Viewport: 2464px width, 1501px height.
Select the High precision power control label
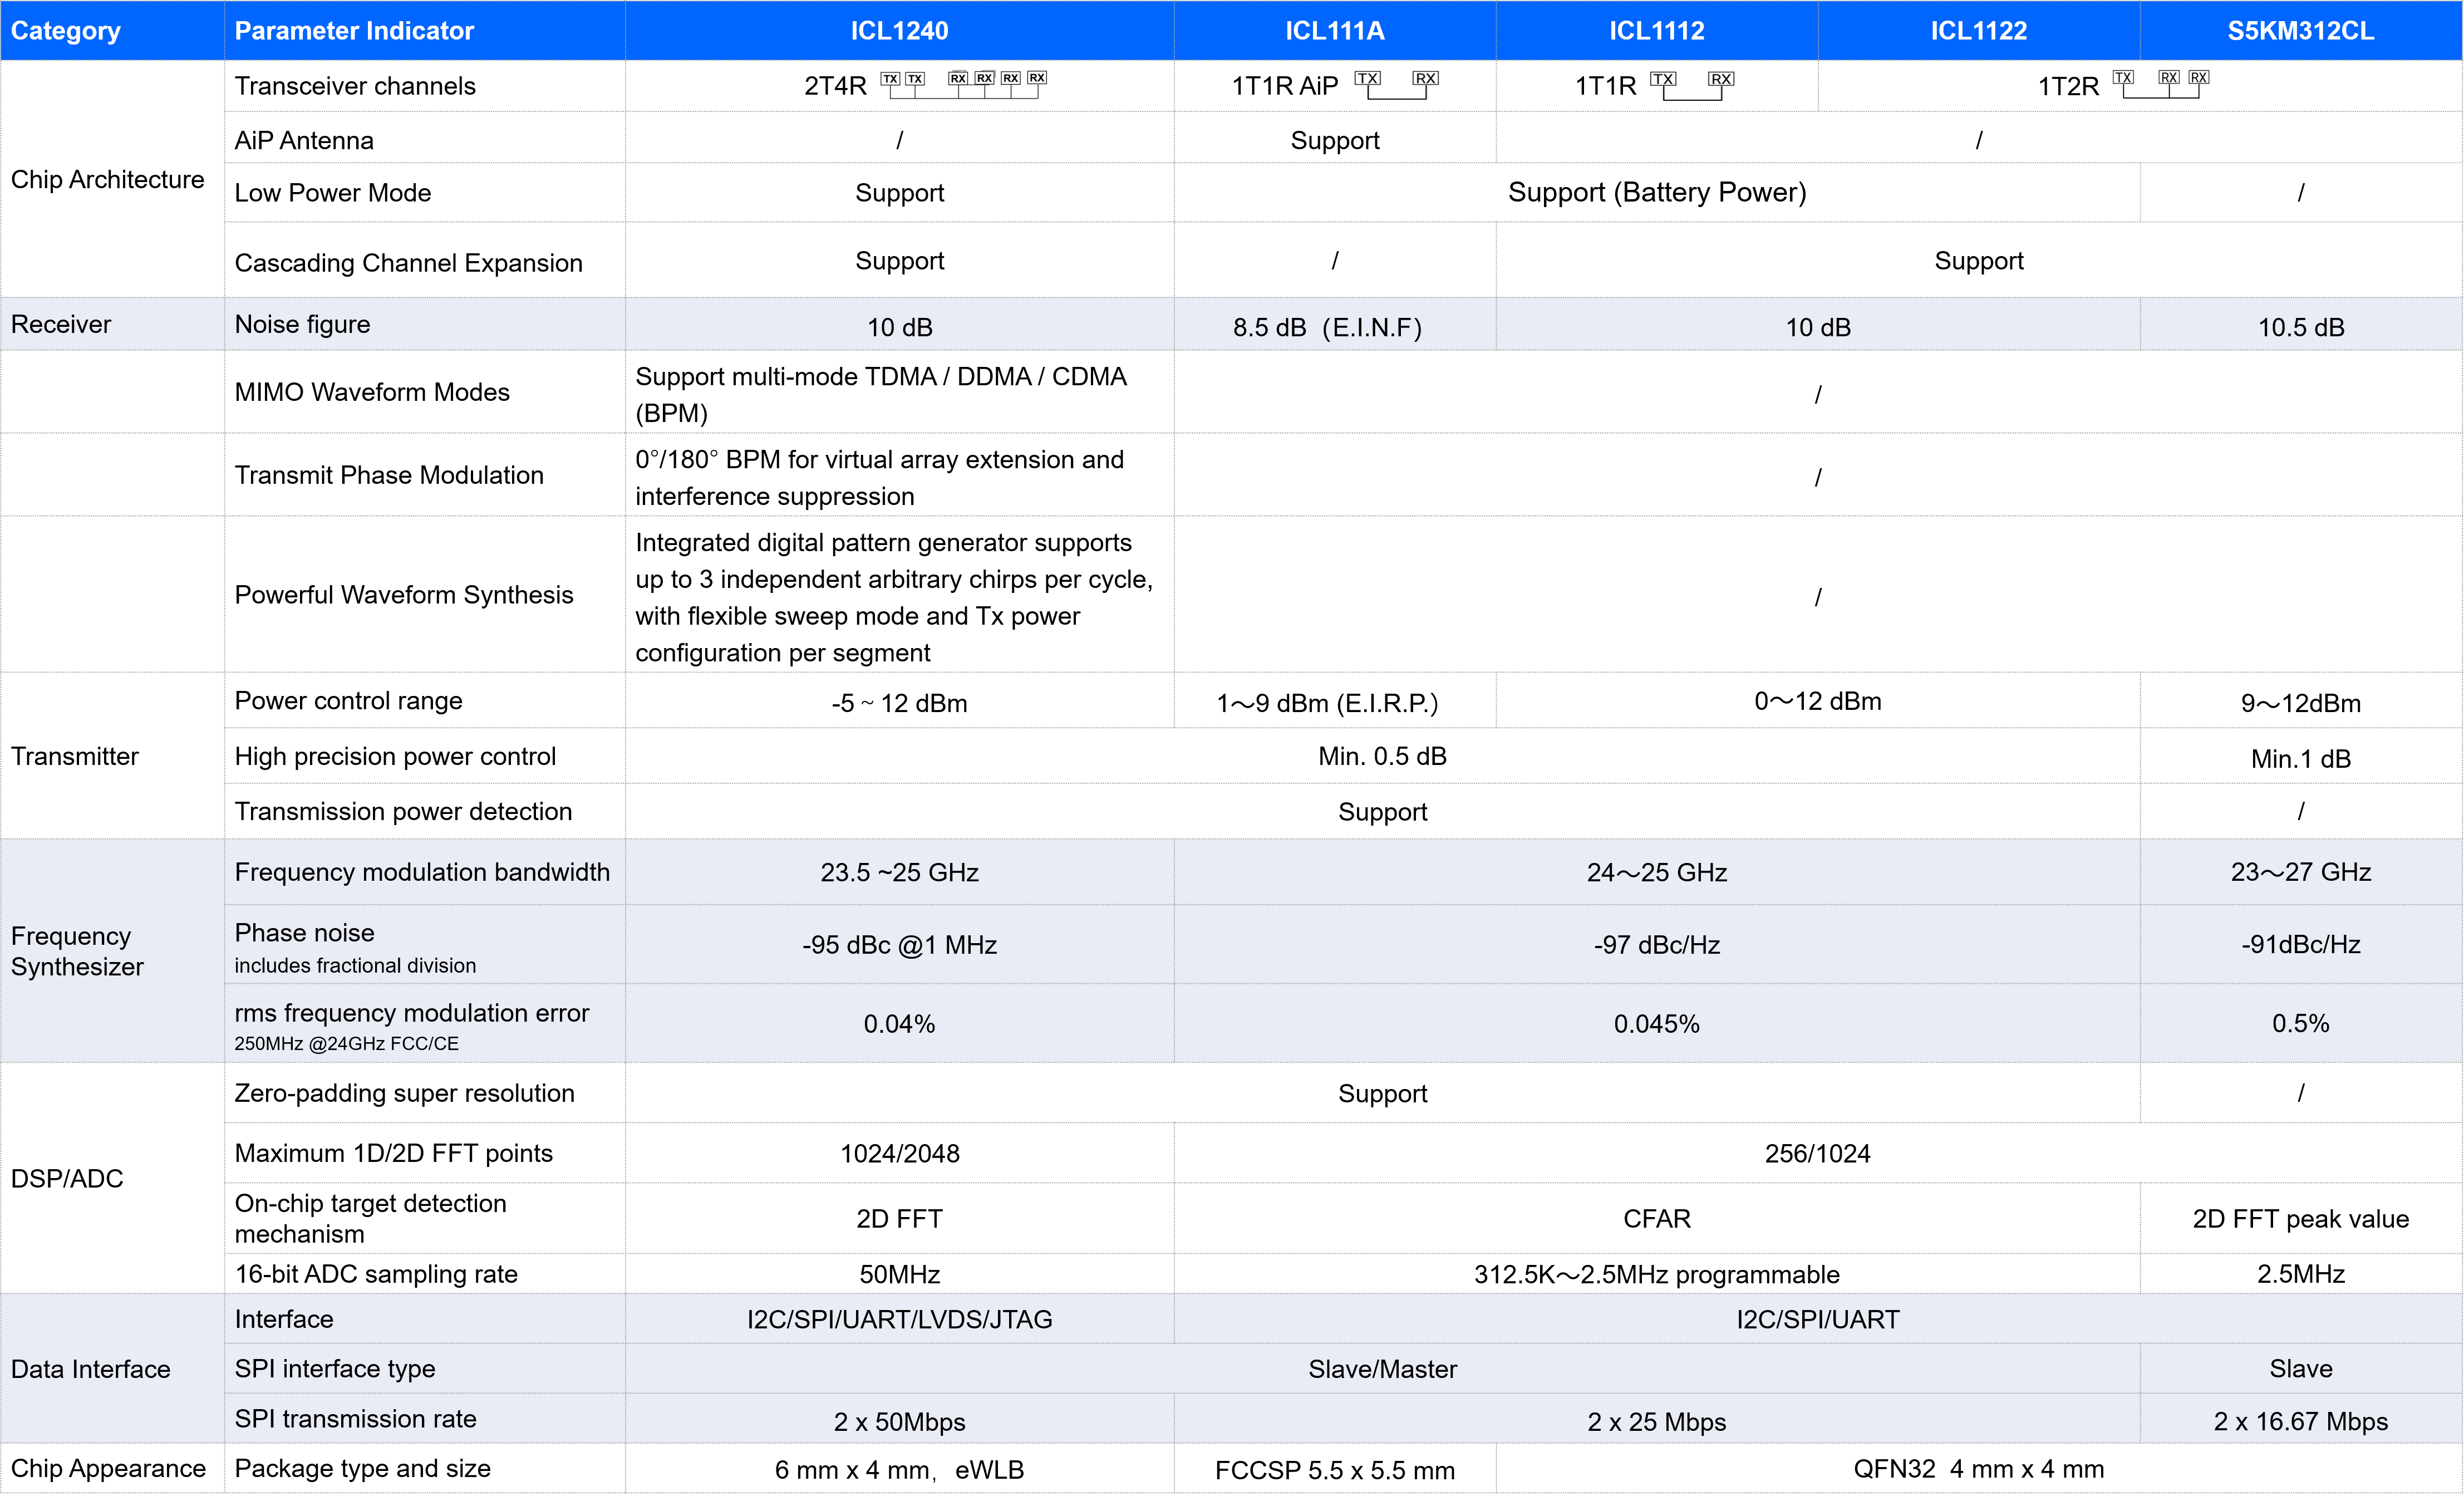395,756
